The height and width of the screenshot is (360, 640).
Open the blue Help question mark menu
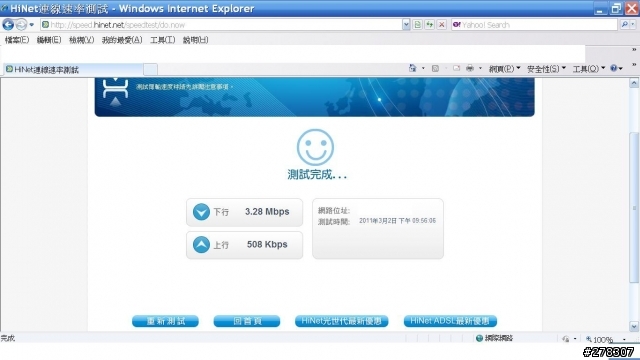(616, 69)
